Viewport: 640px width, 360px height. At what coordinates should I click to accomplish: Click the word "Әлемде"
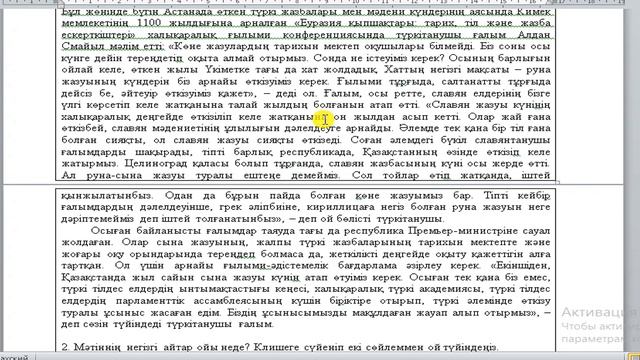tap(416, 128)
